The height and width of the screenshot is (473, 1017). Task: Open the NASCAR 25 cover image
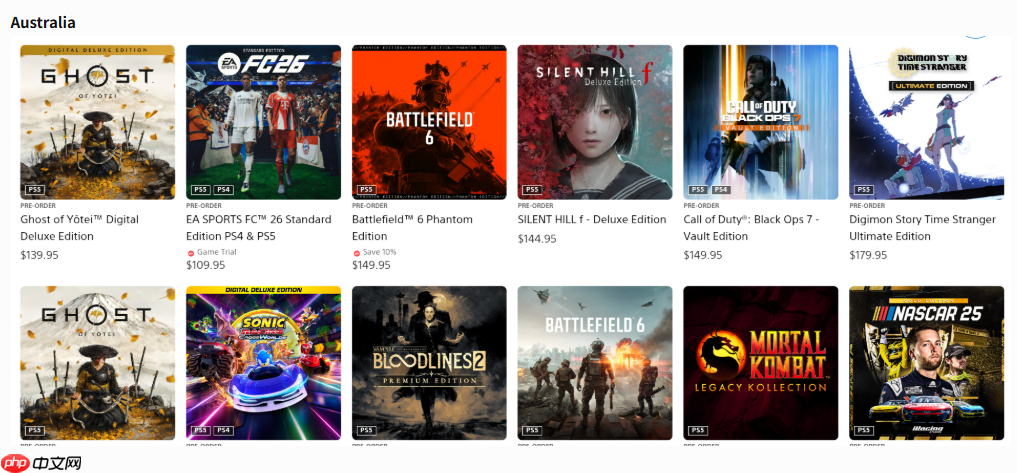pyautogui.click(x=927, y=363)
